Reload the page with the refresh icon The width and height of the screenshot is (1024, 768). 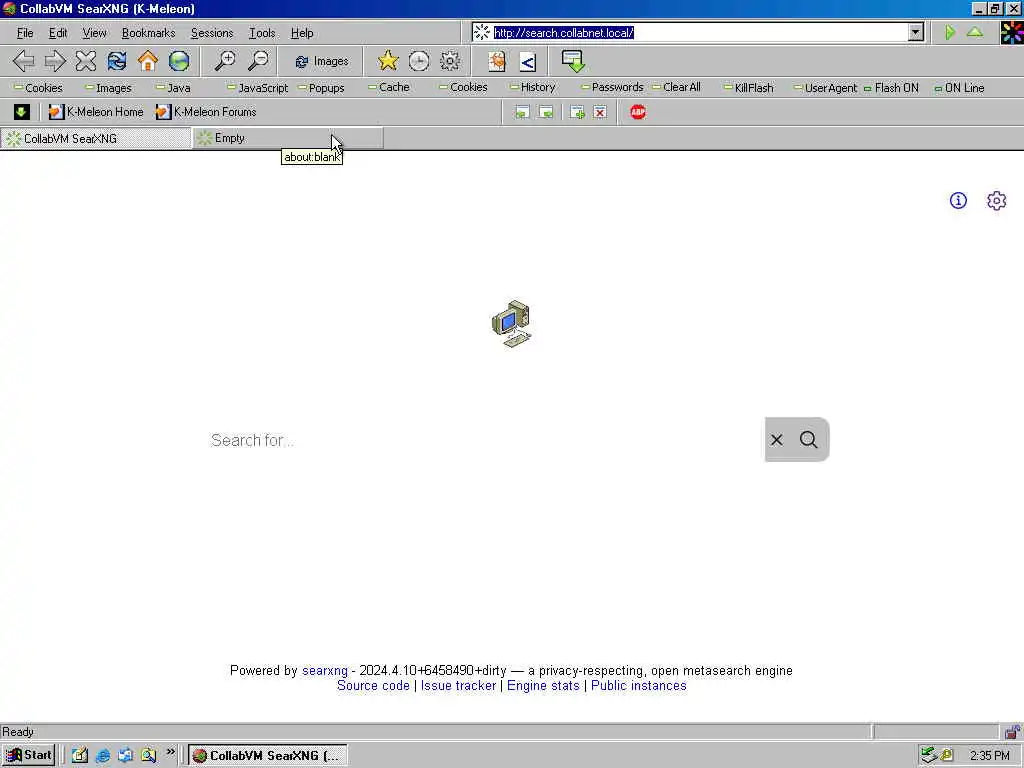(117, 61)
